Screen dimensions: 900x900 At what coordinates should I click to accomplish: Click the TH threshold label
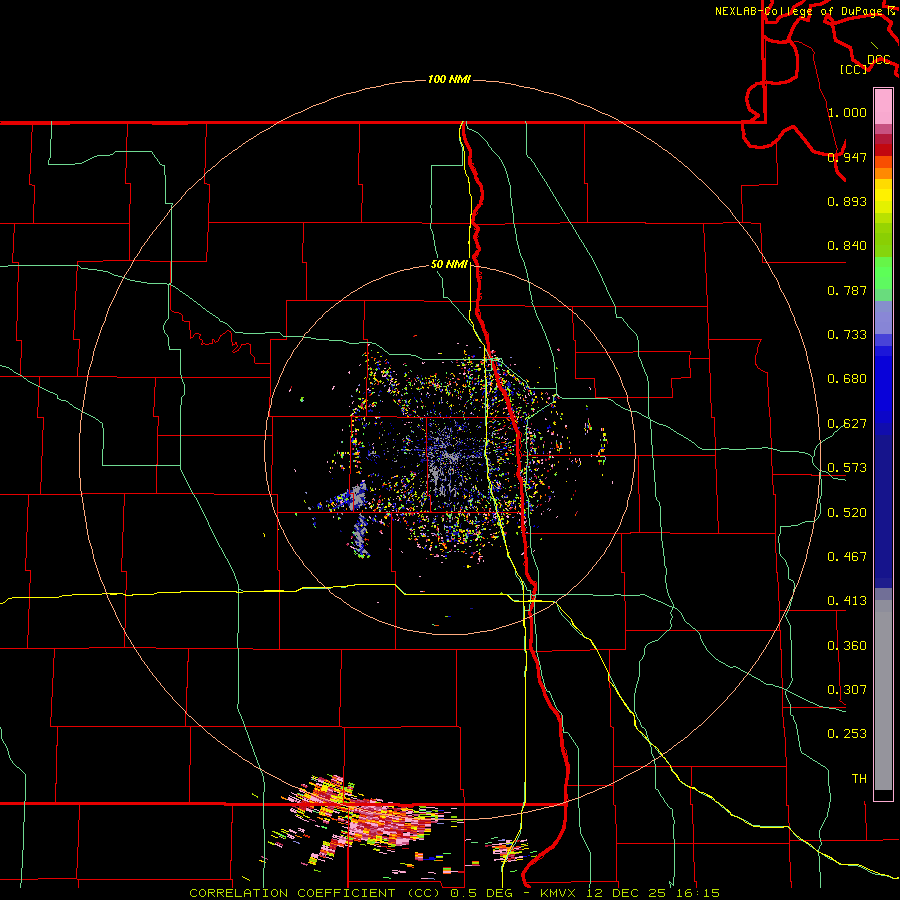coord(859,779)
